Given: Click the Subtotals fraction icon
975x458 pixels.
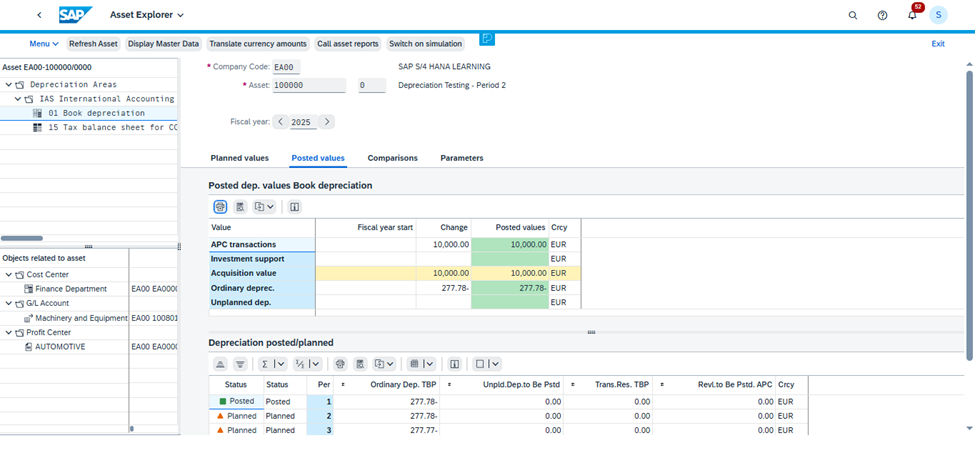Looking at the screenshot, I should click(x=300, y=364).
